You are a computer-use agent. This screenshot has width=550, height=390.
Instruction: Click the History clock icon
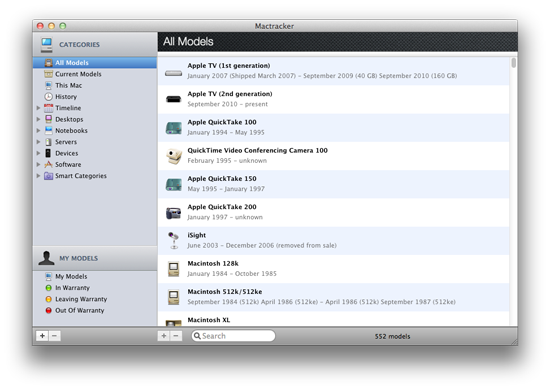(48, 96)
